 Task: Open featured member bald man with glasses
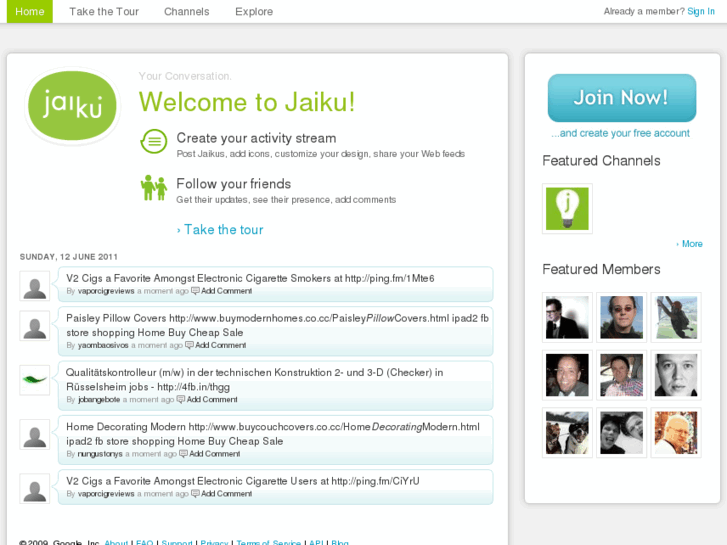(x=676, y=433)
